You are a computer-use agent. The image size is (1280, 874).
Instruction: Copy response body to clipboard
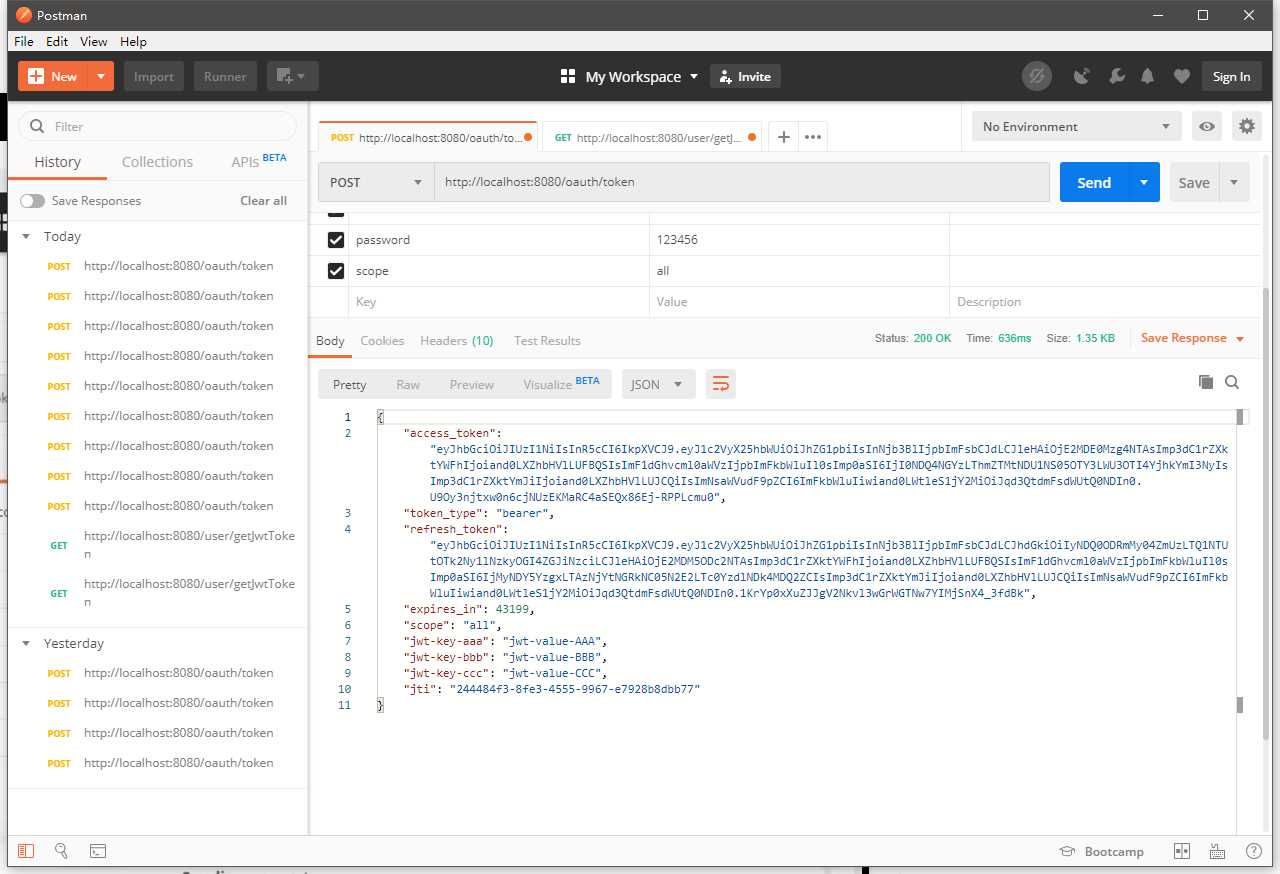1206,382
